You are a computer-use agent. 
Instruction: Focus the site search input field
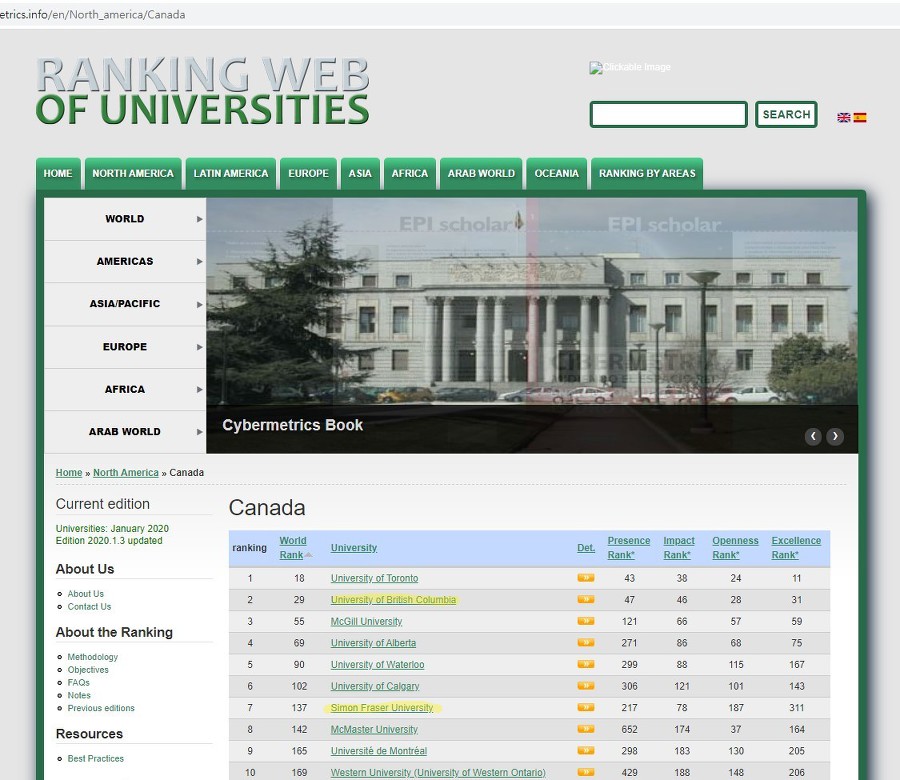[669, 114]
